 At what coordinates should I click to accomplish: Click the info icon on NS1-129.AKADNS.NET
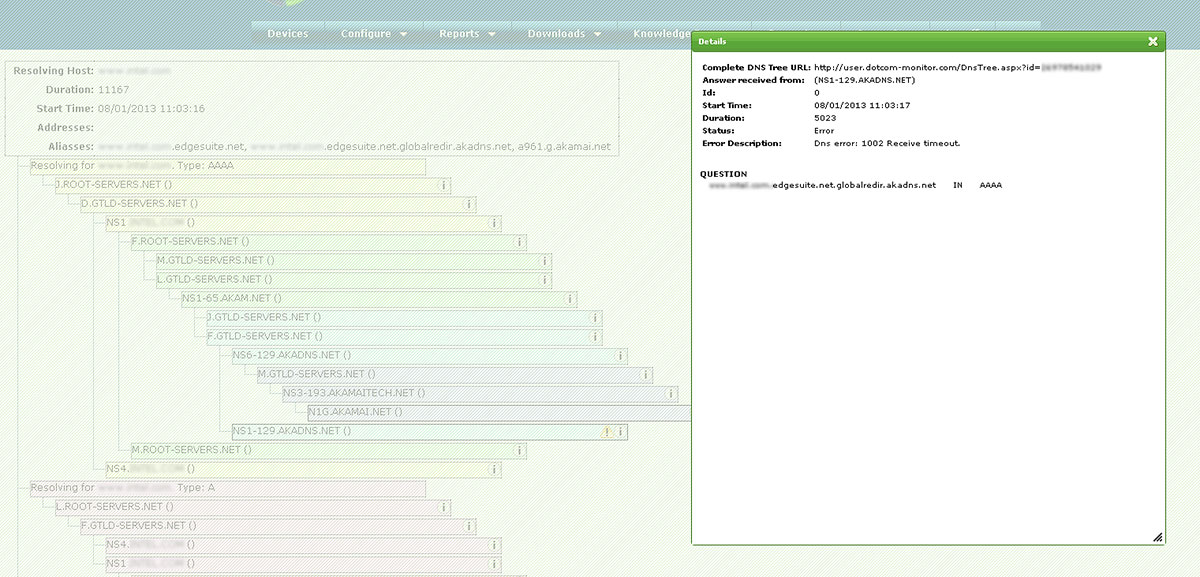[621, 432]
